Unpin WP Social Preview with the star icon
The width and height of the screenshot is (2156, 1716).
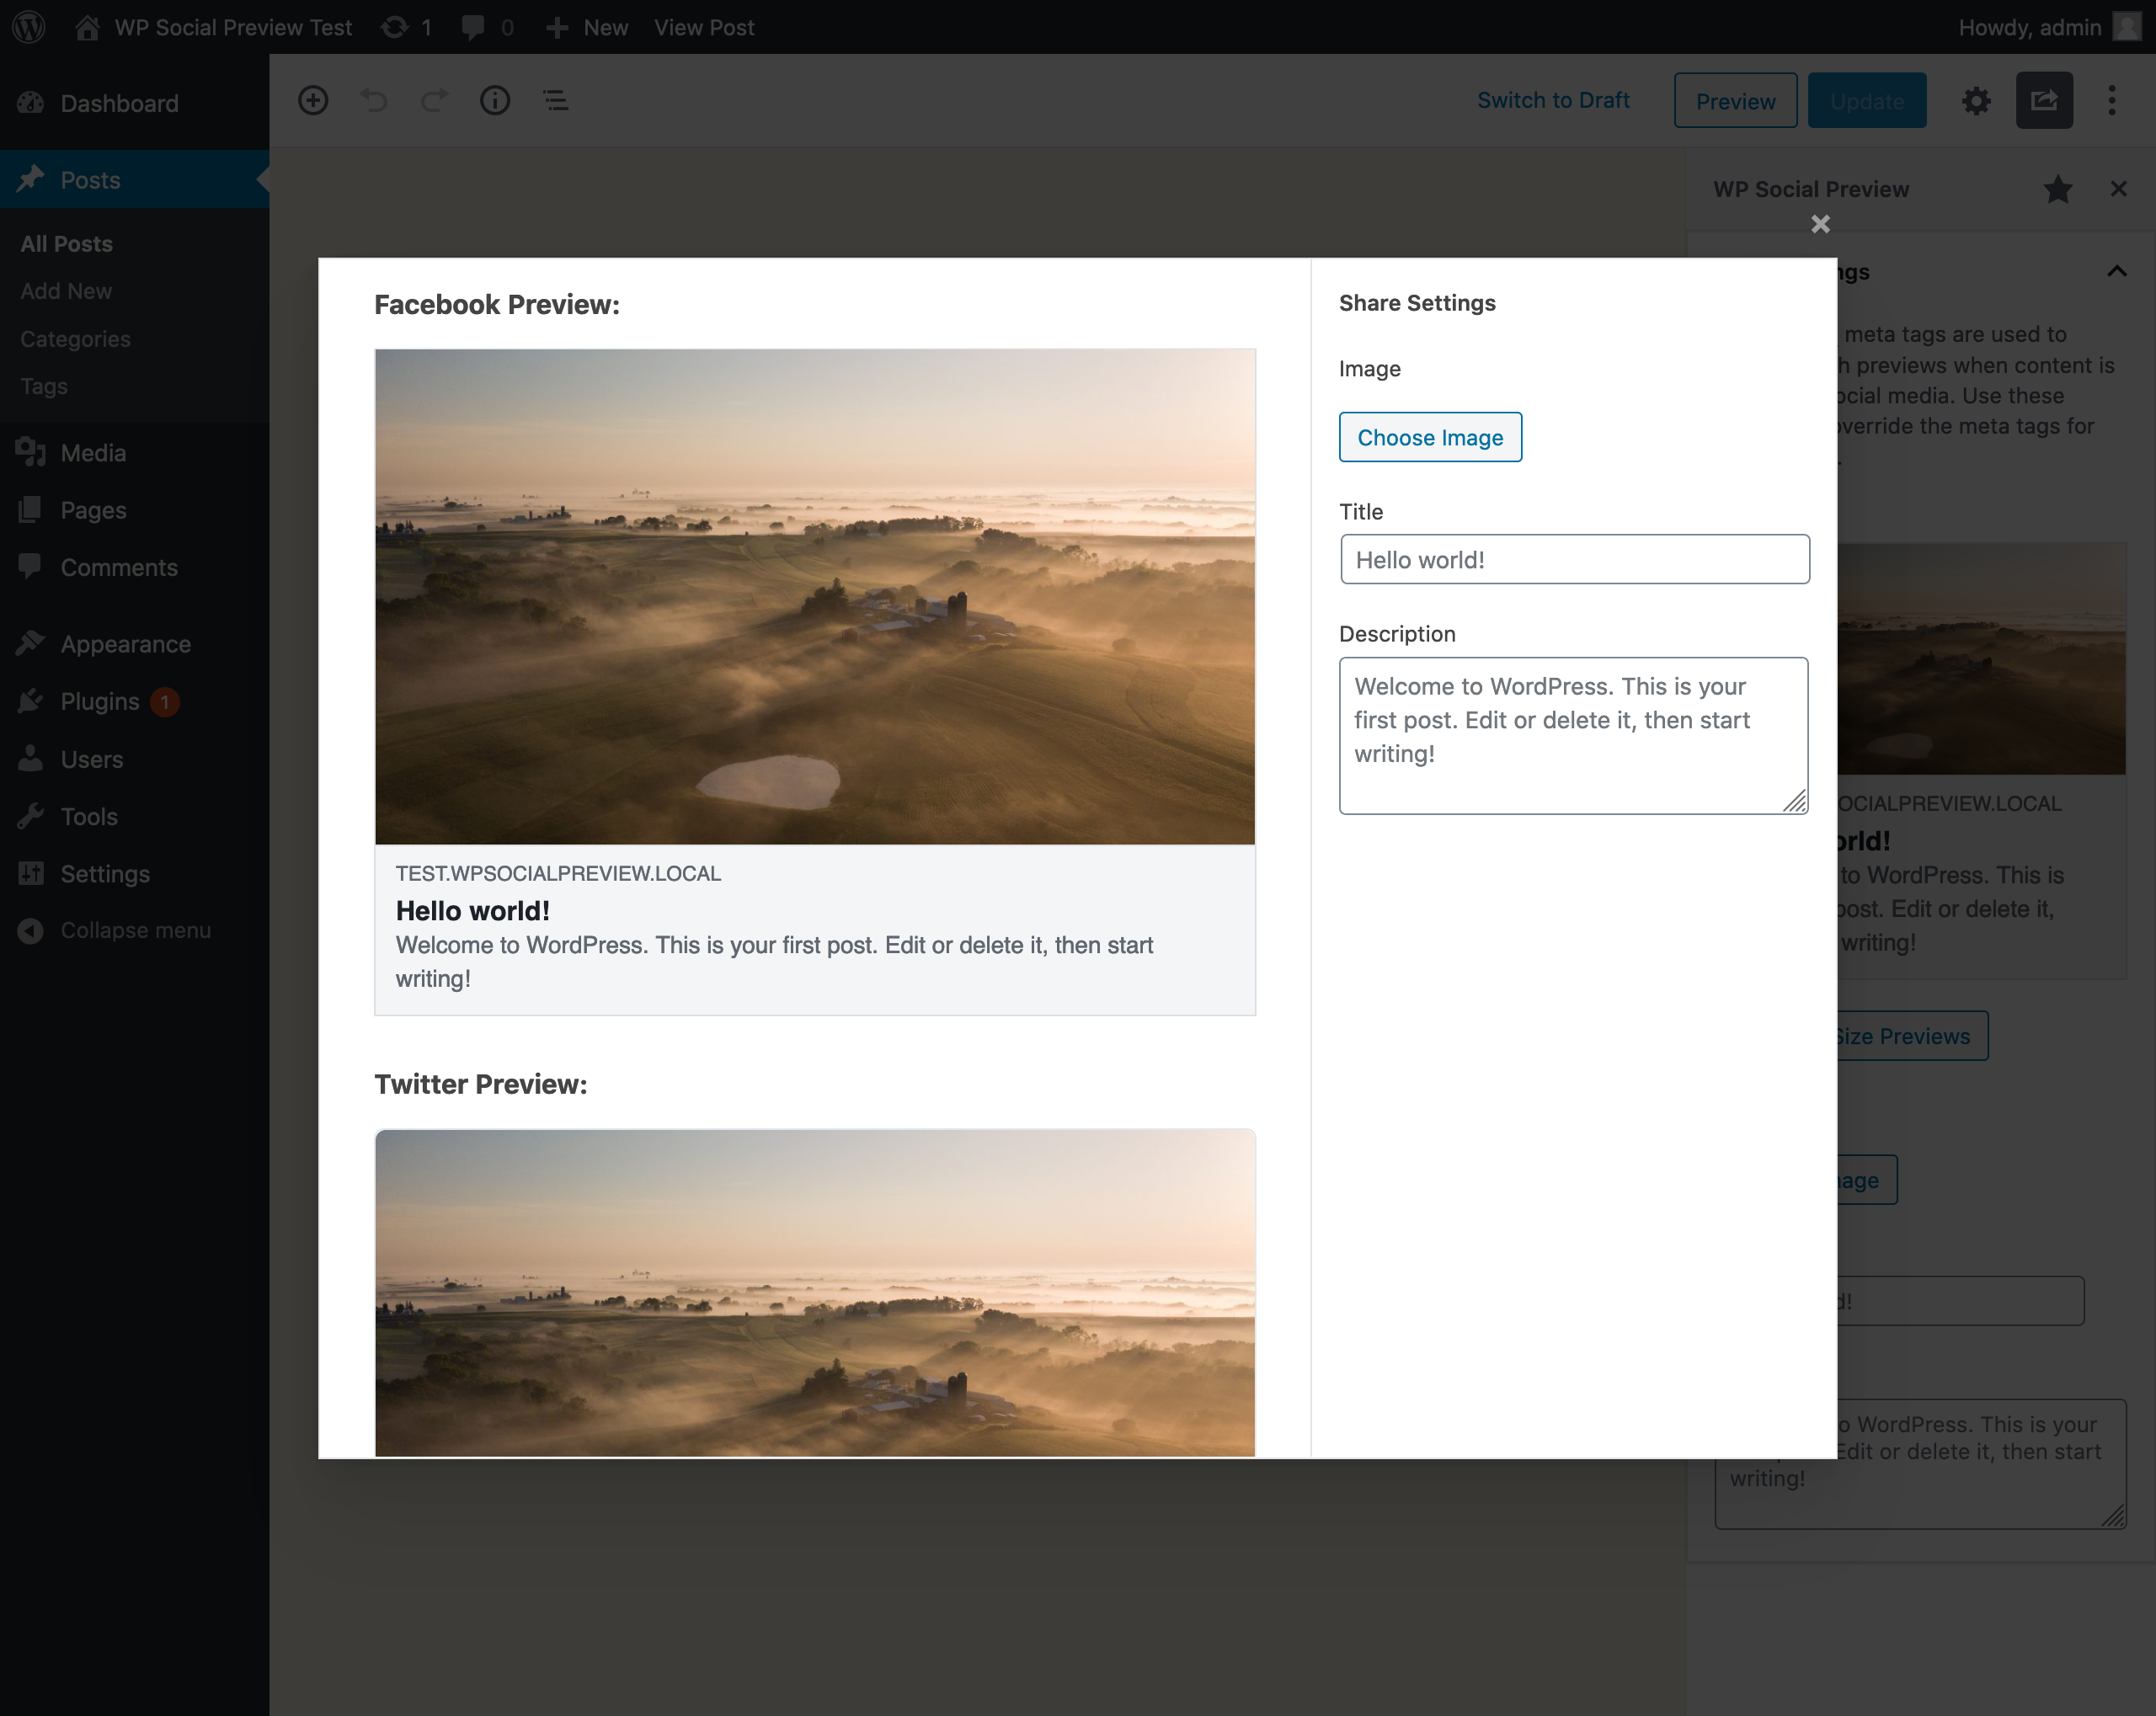2058,189
